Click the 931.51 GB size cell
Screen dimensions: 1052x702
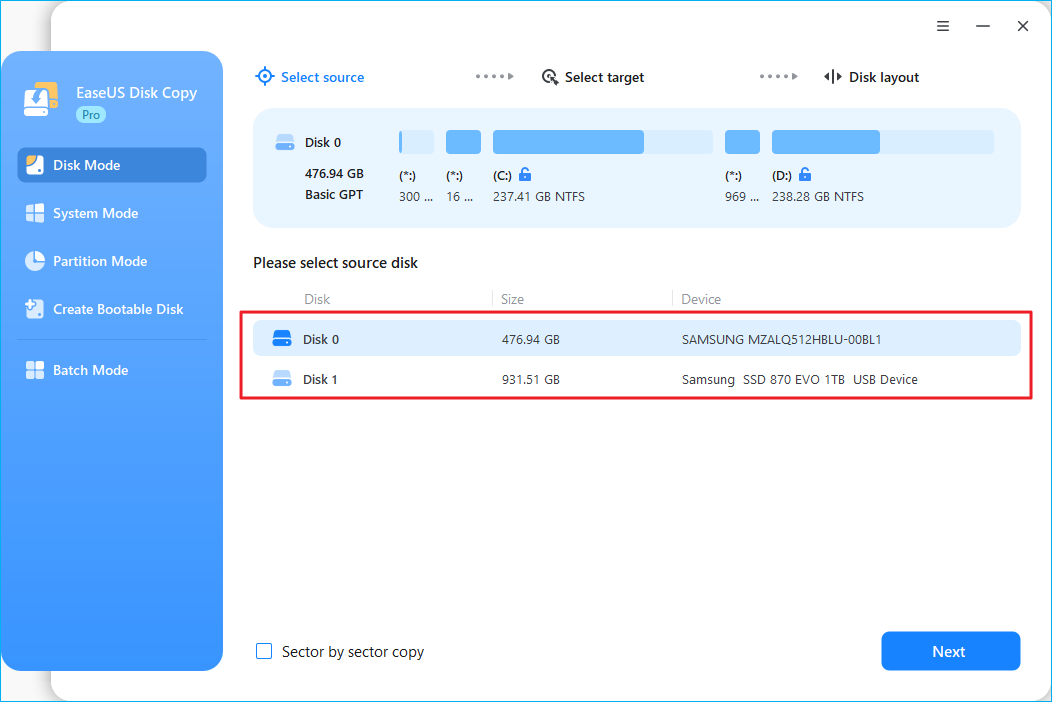pos(531,380)
